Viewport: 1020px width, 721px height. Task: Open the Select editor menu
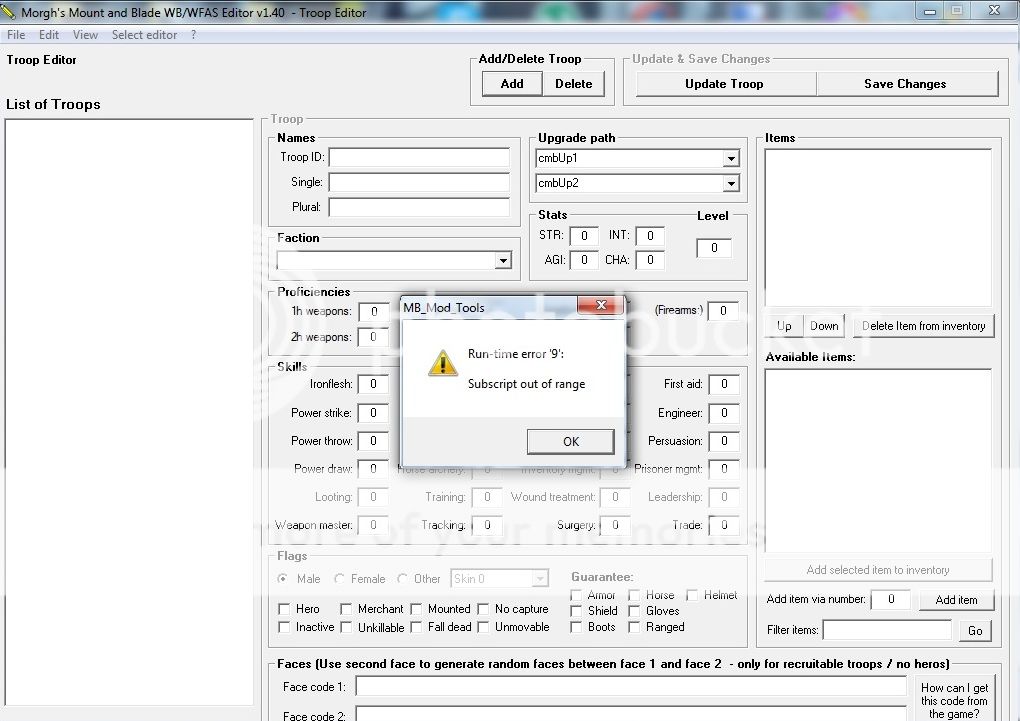[144, 34]
